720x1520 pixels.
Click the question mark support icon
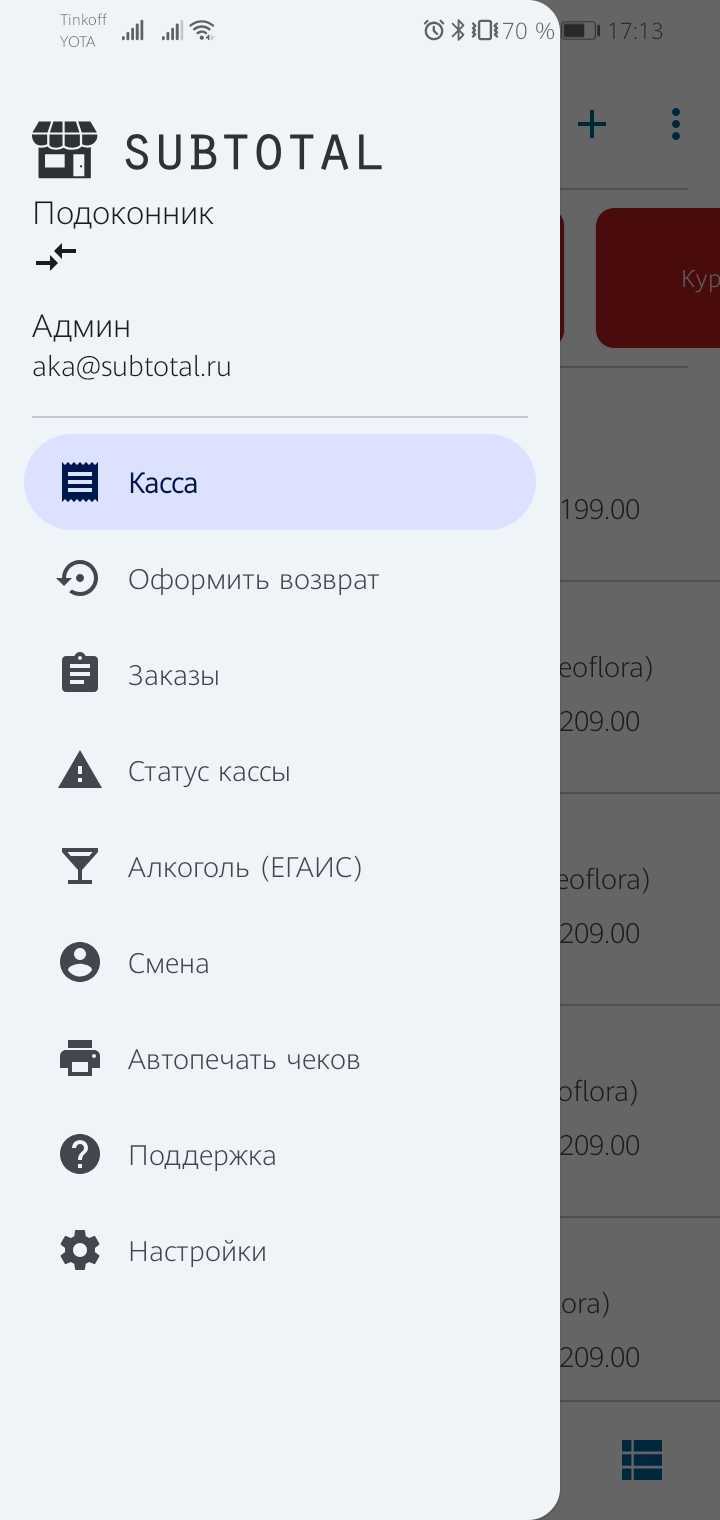[80, 1154]
